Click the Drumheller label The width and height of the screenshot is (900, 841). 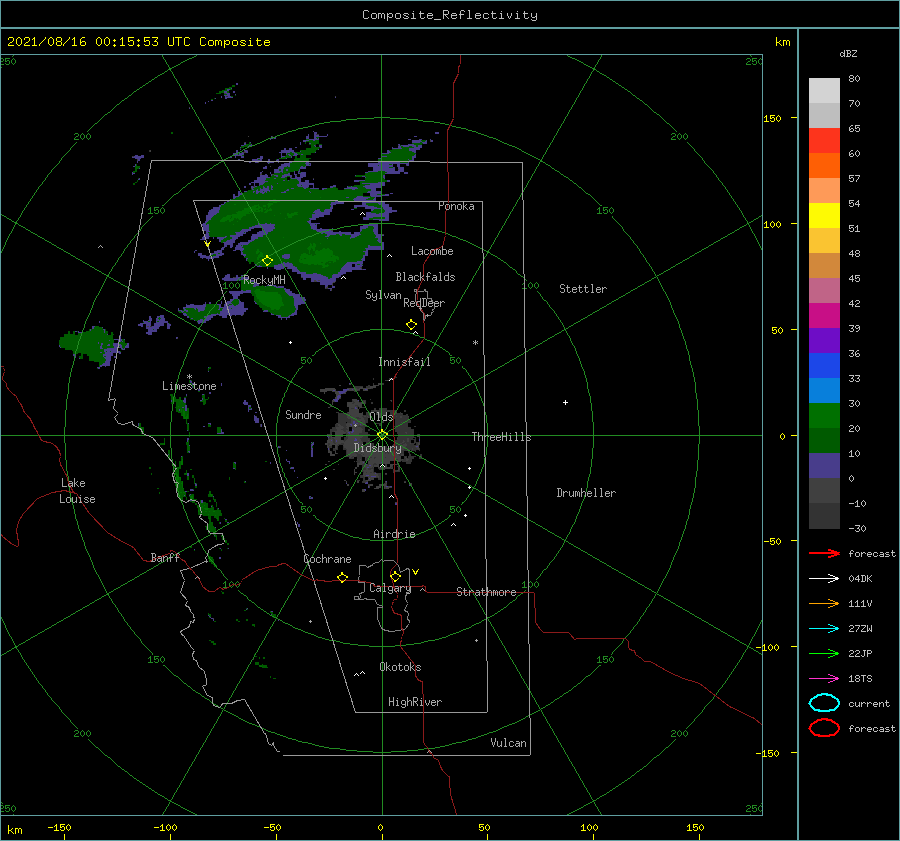pos(586,493)
